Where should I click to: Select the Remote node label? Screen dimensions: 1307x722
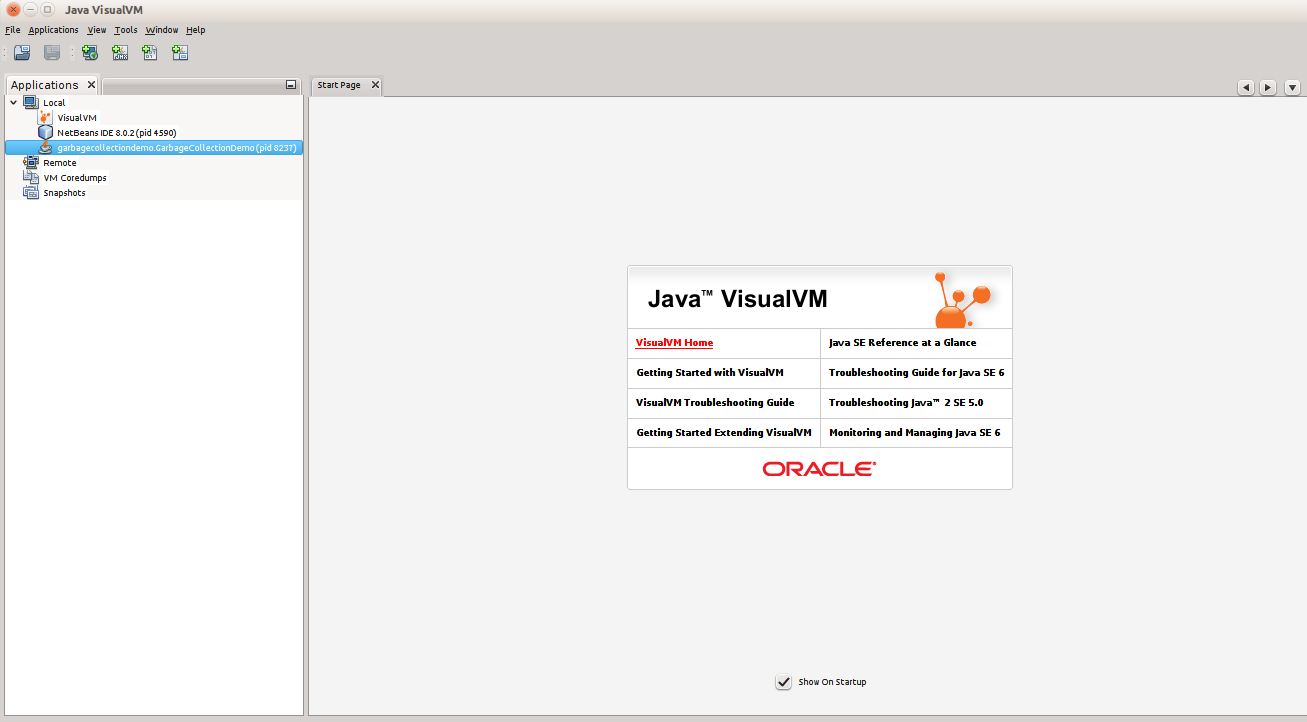pos(60,163)
